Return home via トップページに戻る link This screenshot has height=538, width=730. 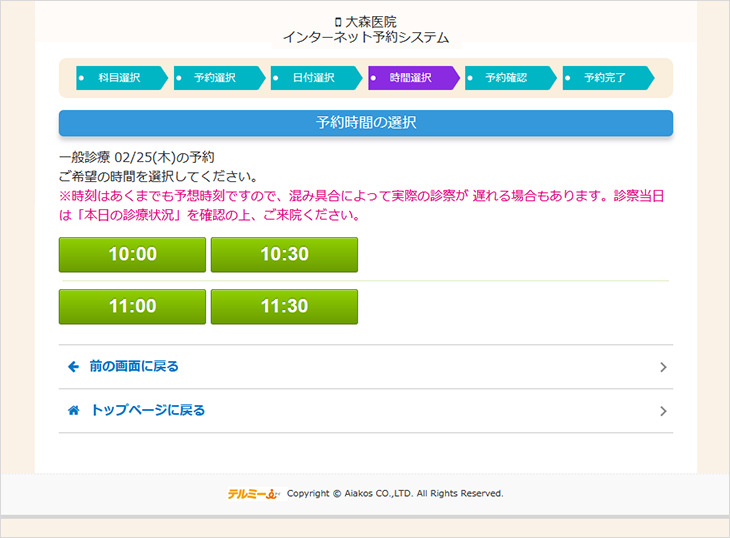(x=366, y=410)
